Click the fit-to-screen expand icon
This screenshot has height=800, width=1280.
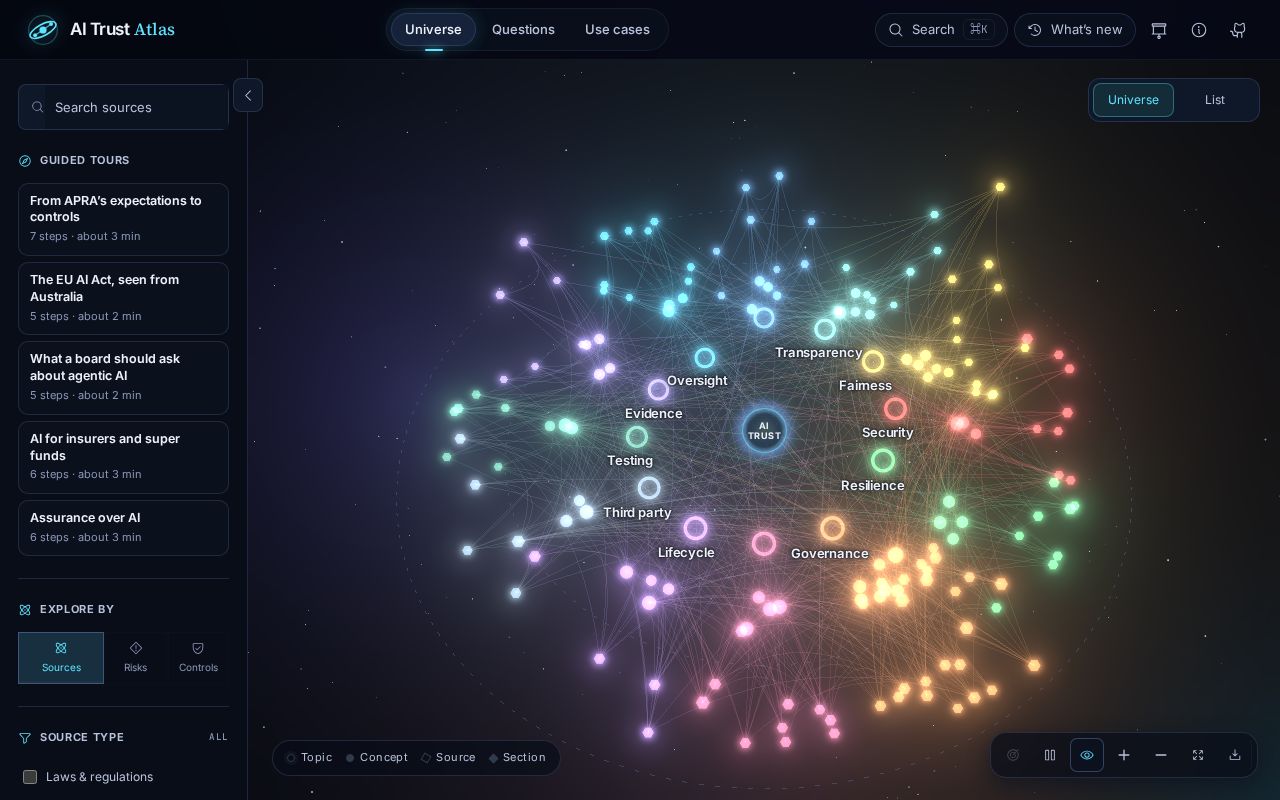click(1198, 755)
